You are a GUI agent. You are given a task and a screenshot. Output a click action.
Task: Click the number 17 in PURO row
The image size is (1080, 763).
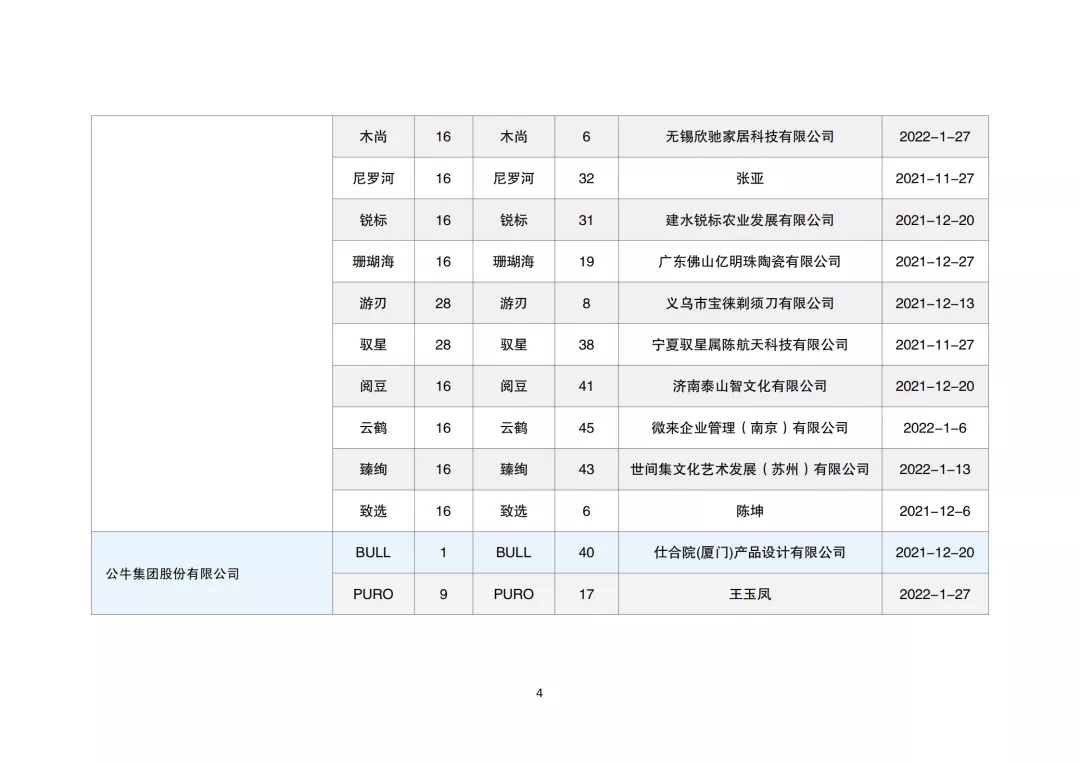[x=586, y=594]
